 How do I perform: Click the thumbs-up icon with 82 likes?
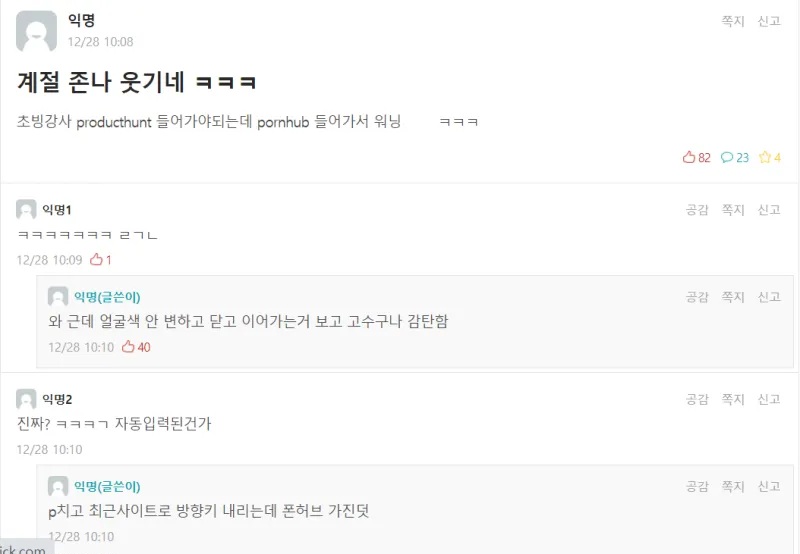[x=688, y=157]
